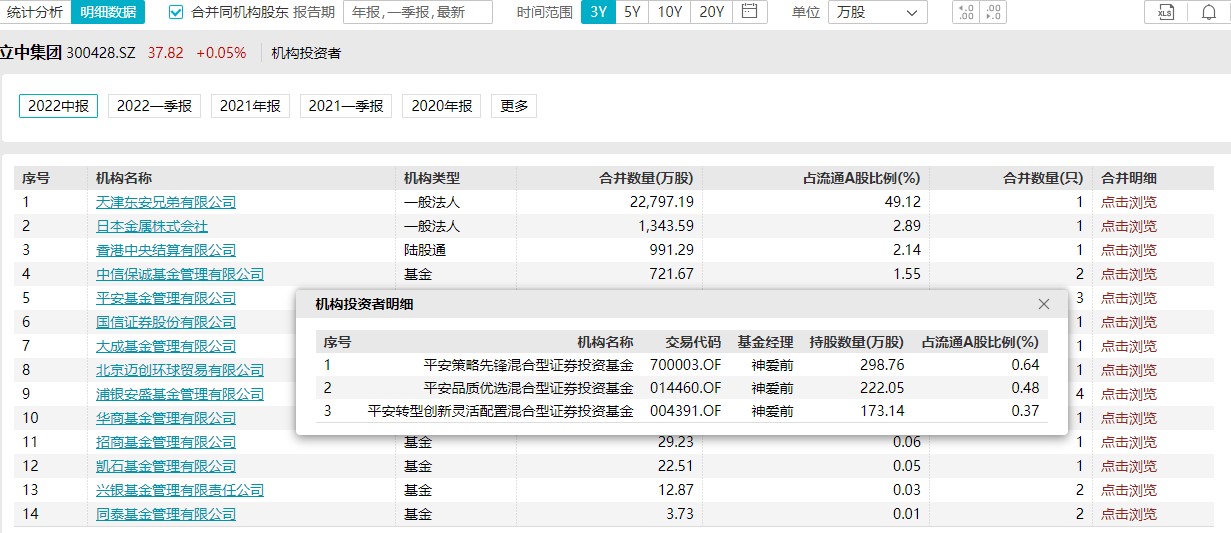Image resolution: width=1231 pixels, height=533 pixels.
Task: Click 点击浏览 for 兴银基金 row
Action: (1129, 490)
